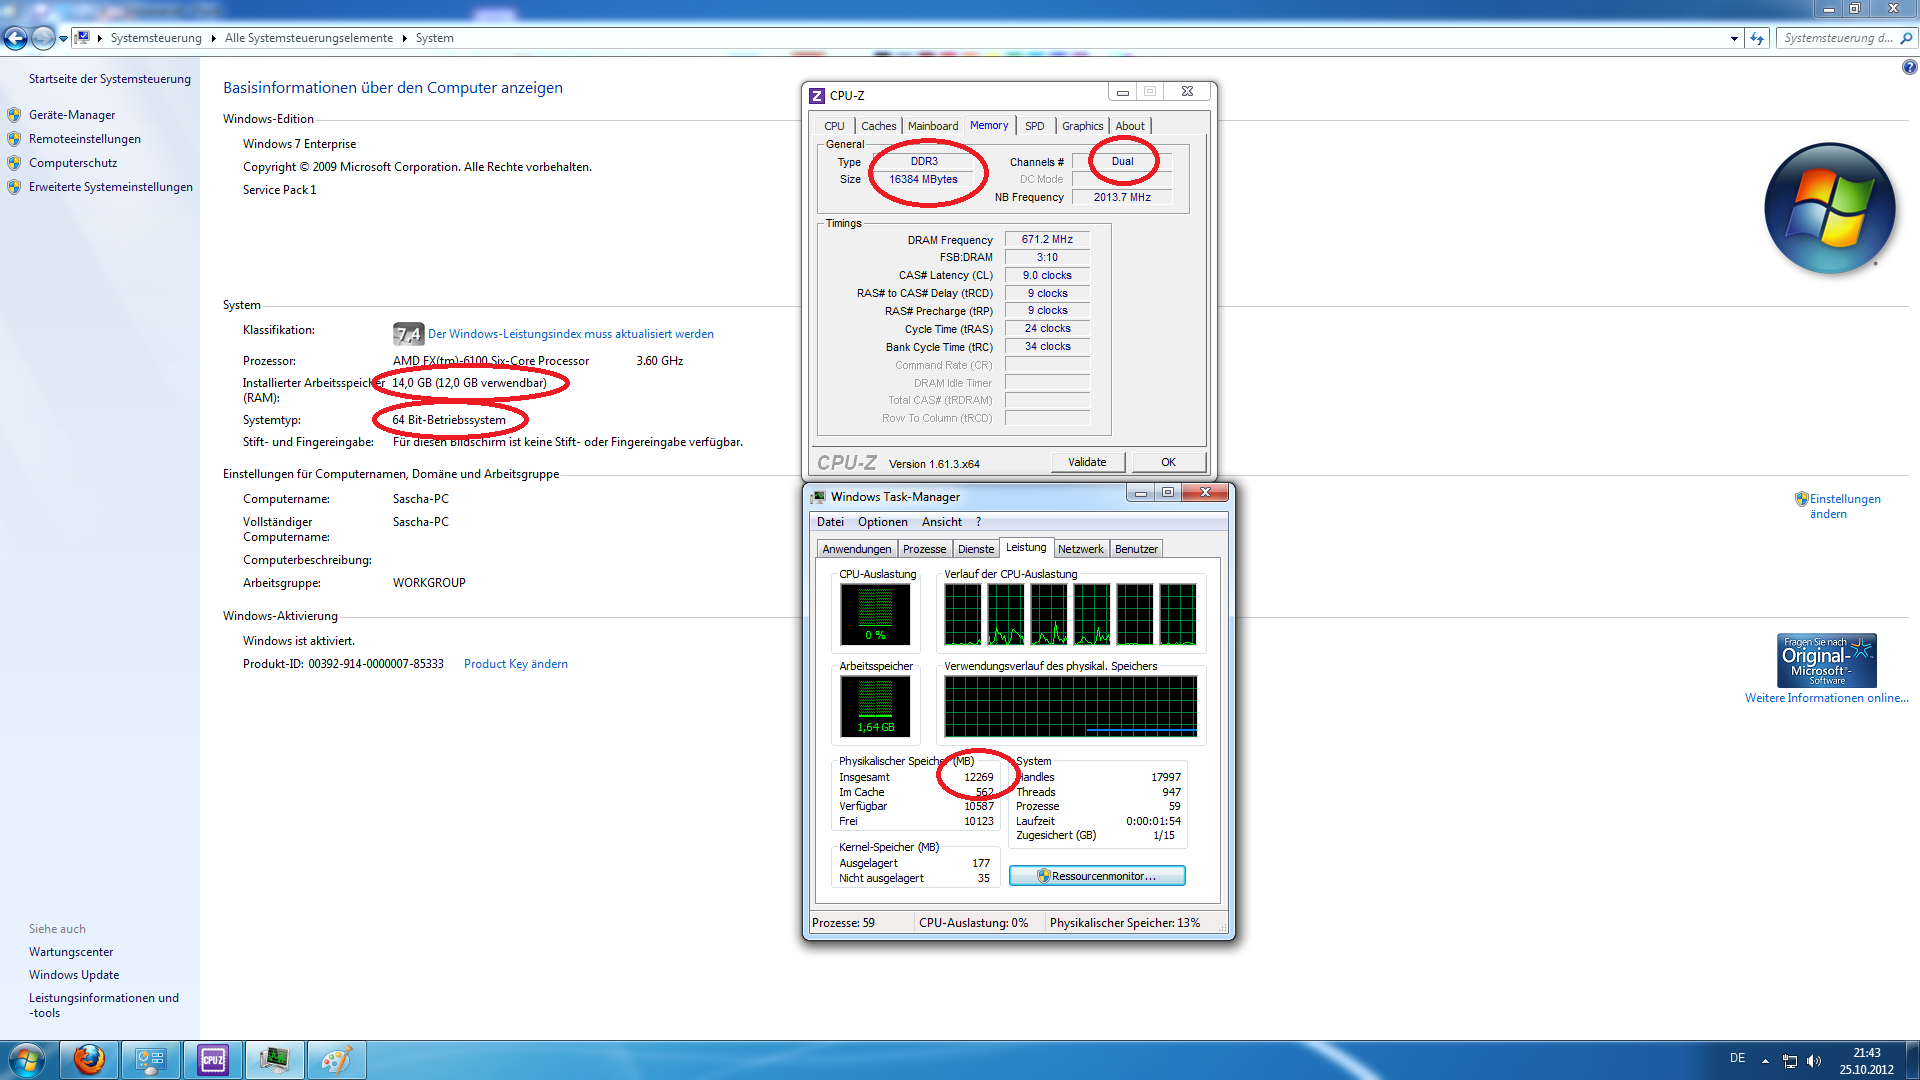
Task: Open Paint from the taskbar
Action: 336,1059
